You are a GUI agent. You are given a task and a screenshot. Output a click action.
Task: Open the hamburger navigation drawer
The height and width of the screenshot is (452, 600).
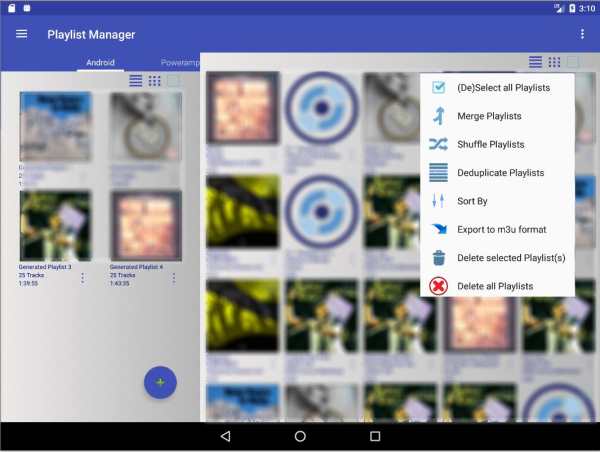tap(21, 34)
